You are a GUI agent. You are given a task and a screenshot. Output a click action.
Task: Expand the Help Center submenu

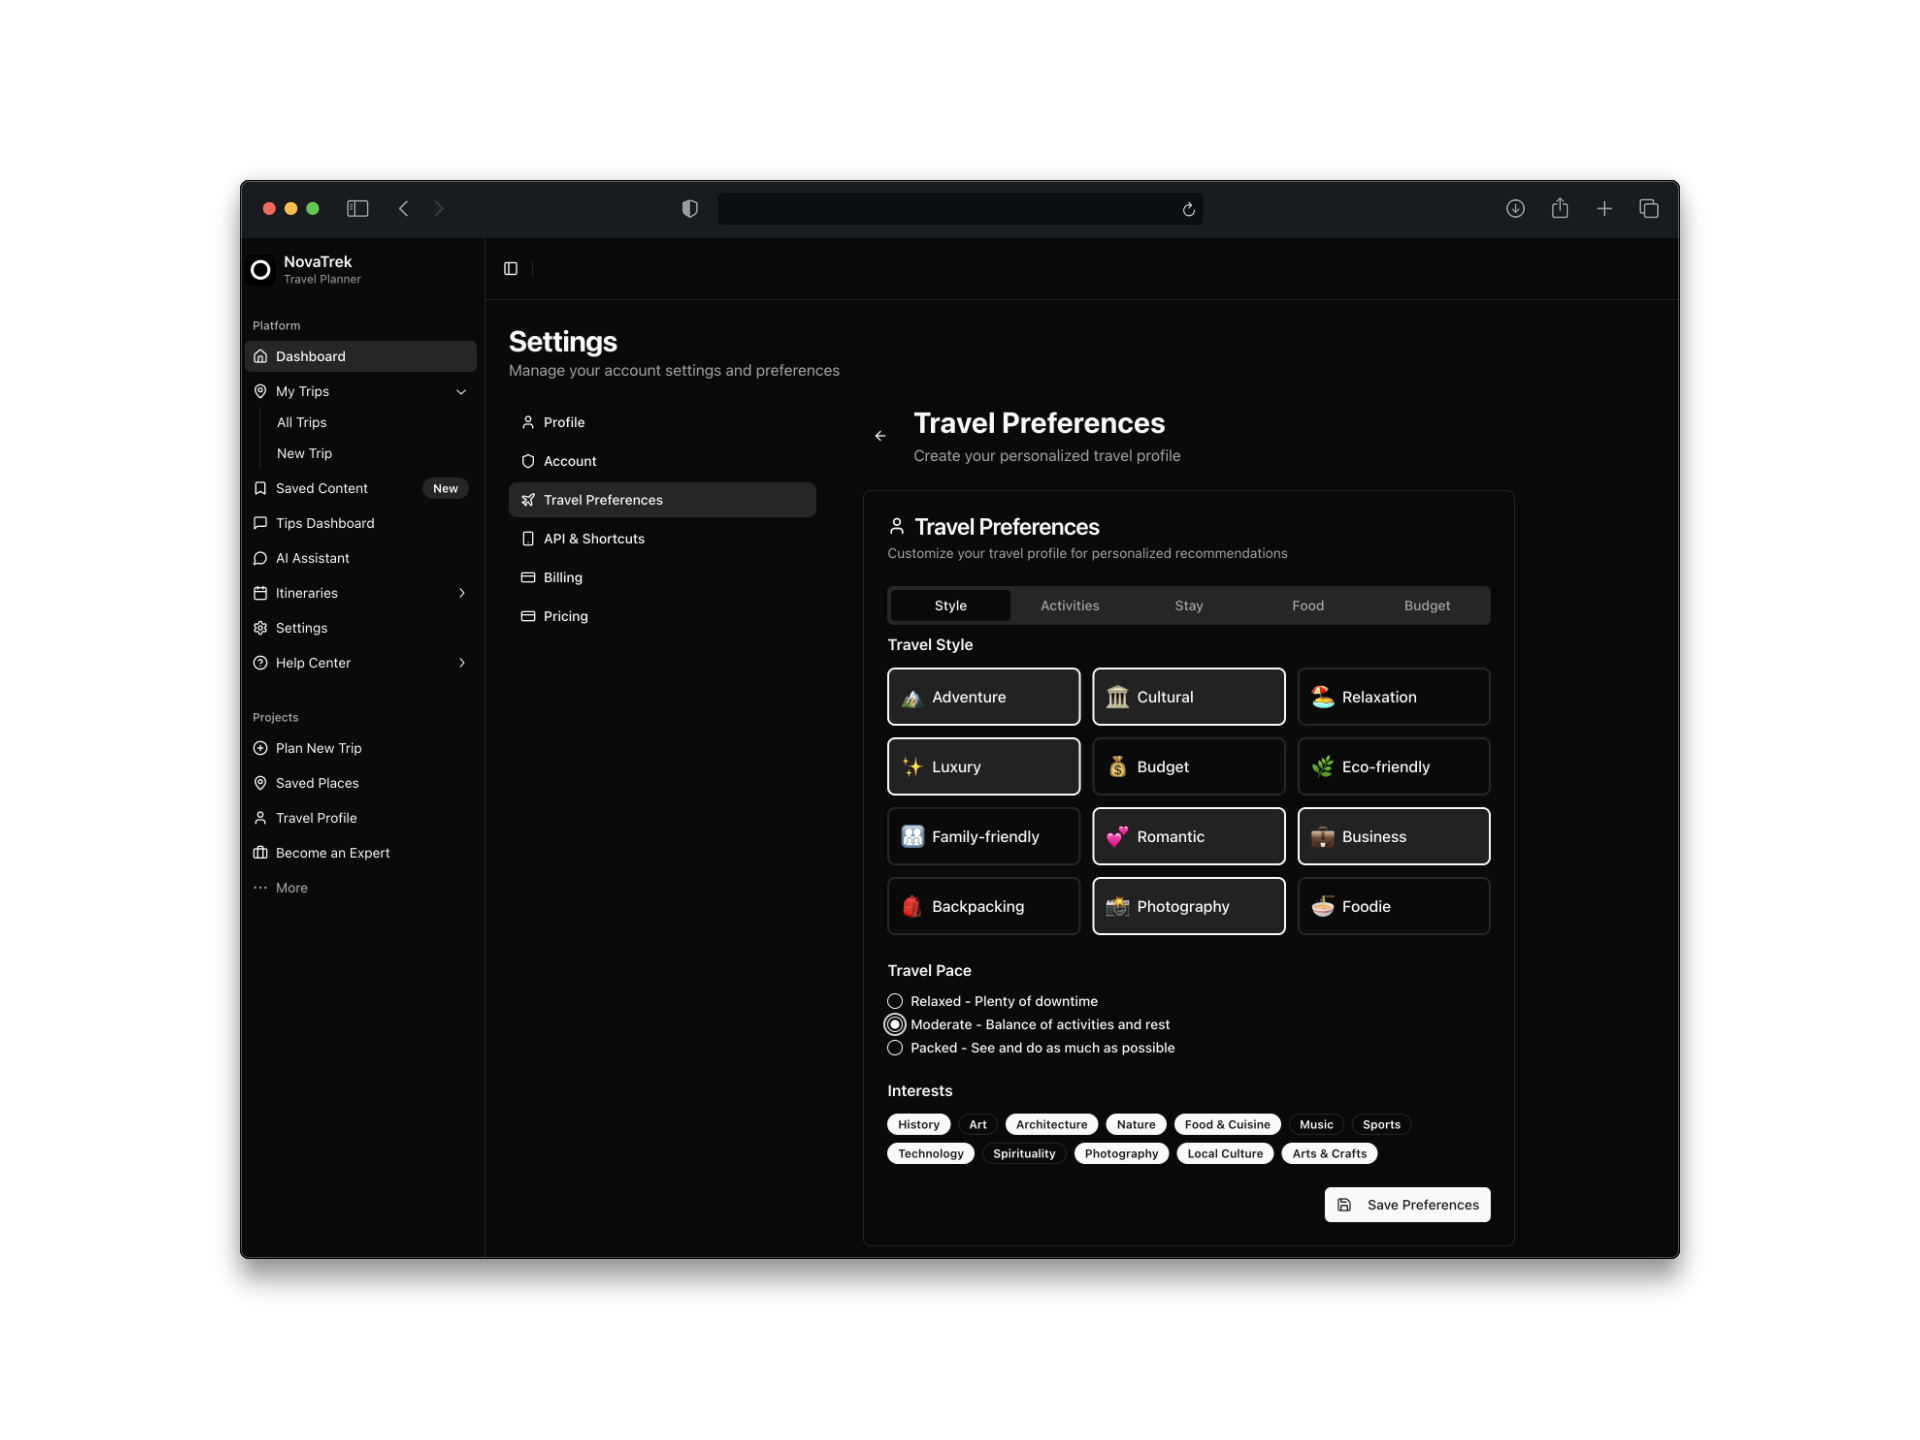[x=462, y=662]
